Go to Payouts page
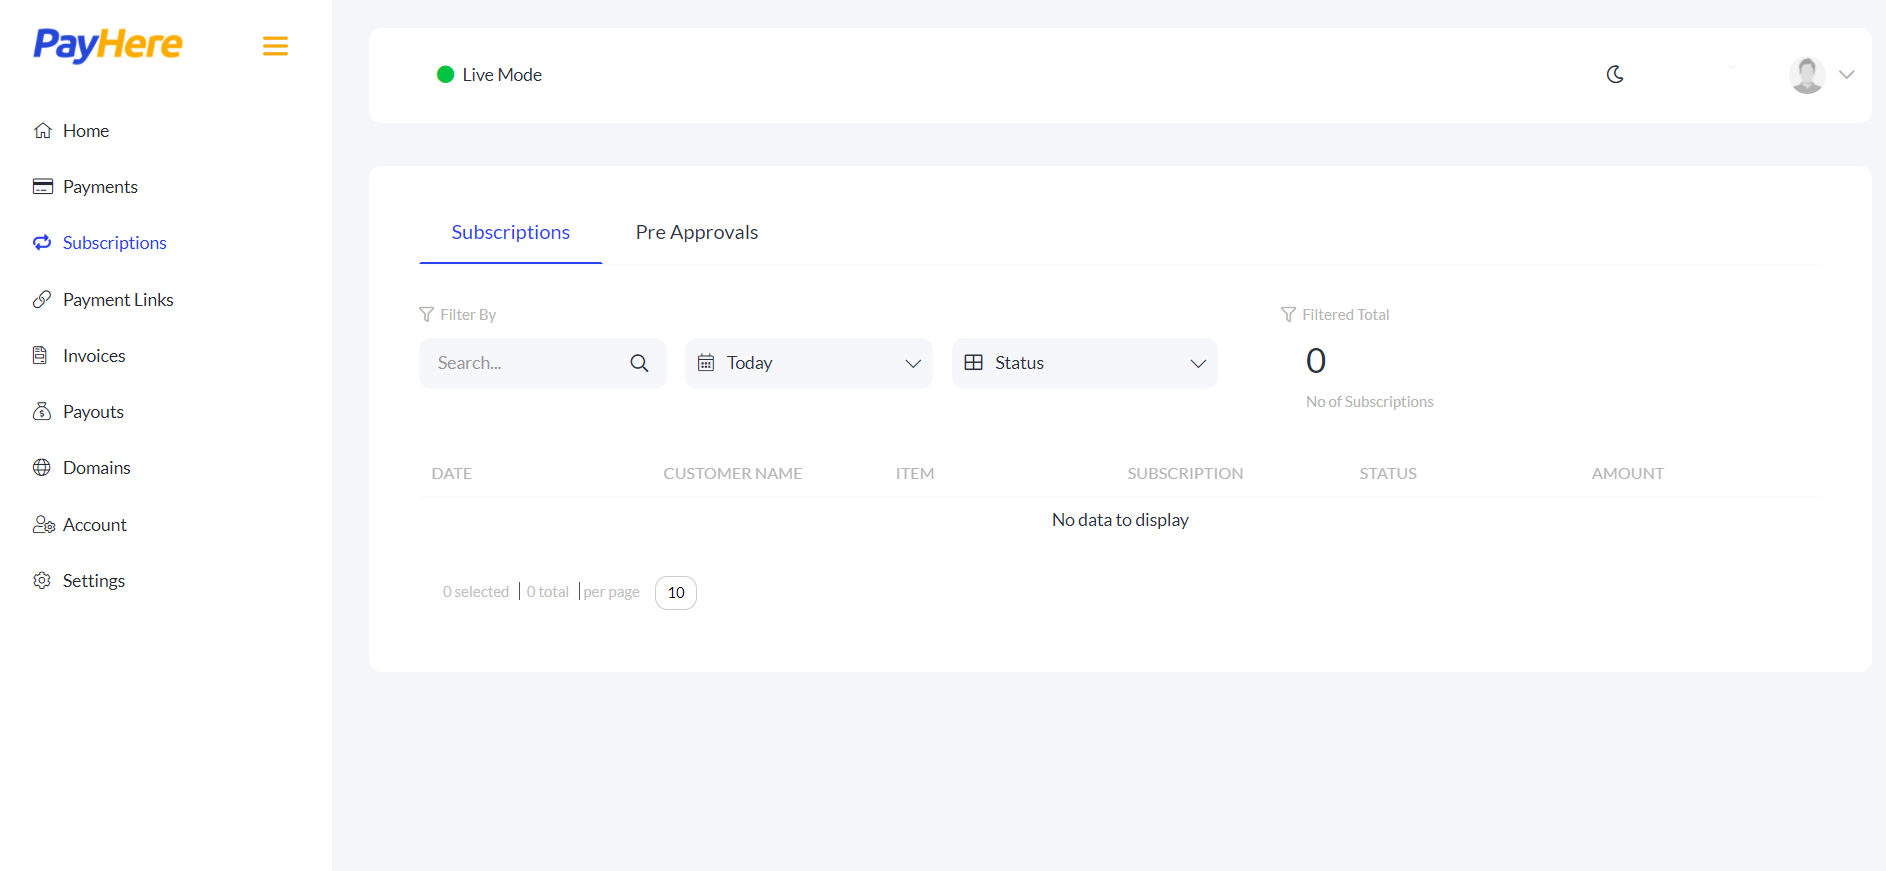1886x871 pixels. coord(93,412)
